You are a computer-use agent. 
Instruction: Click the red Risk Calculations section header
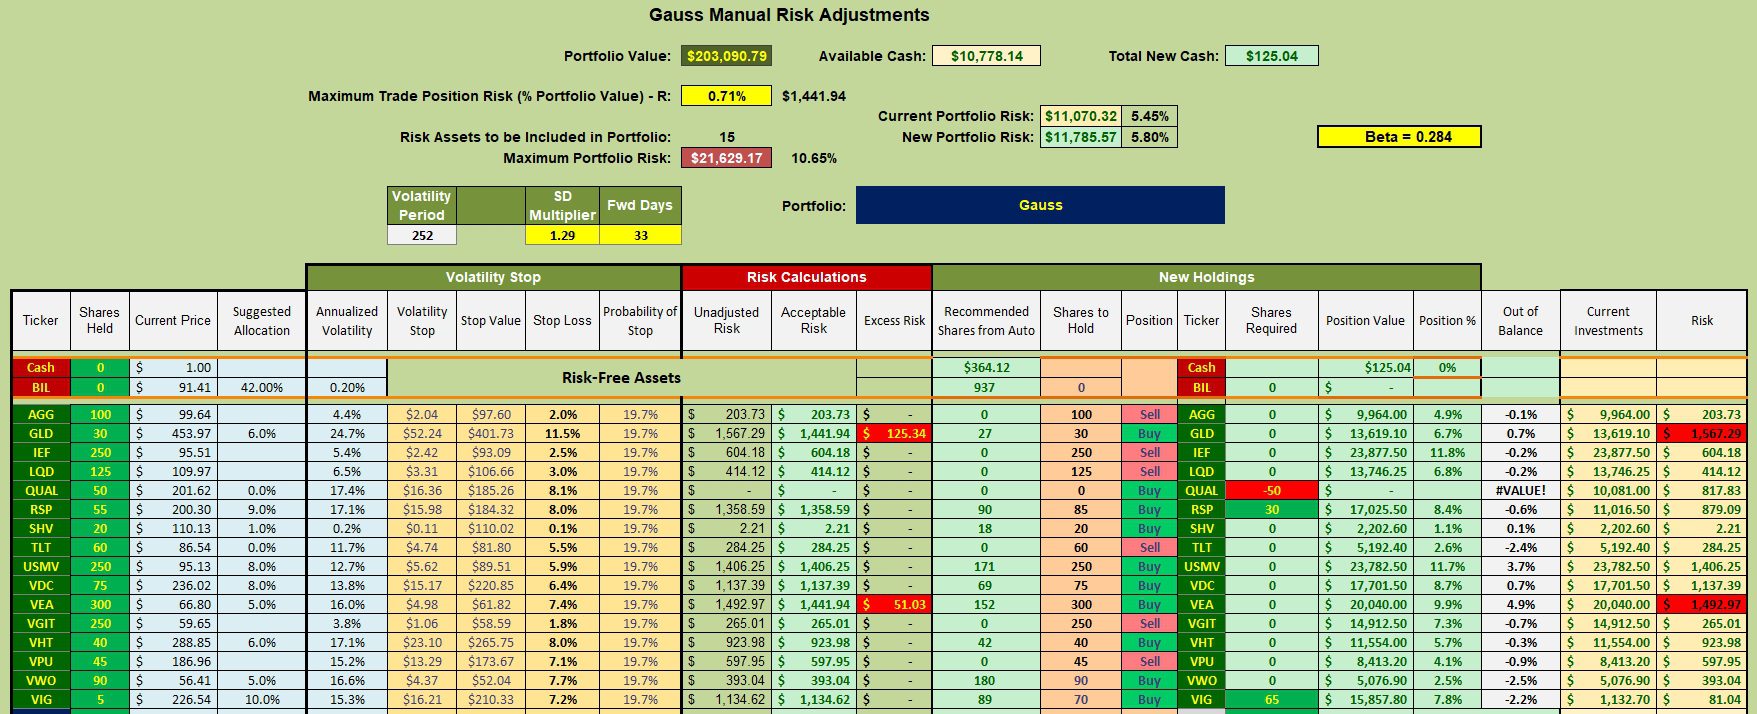click(x=806, y=277)
